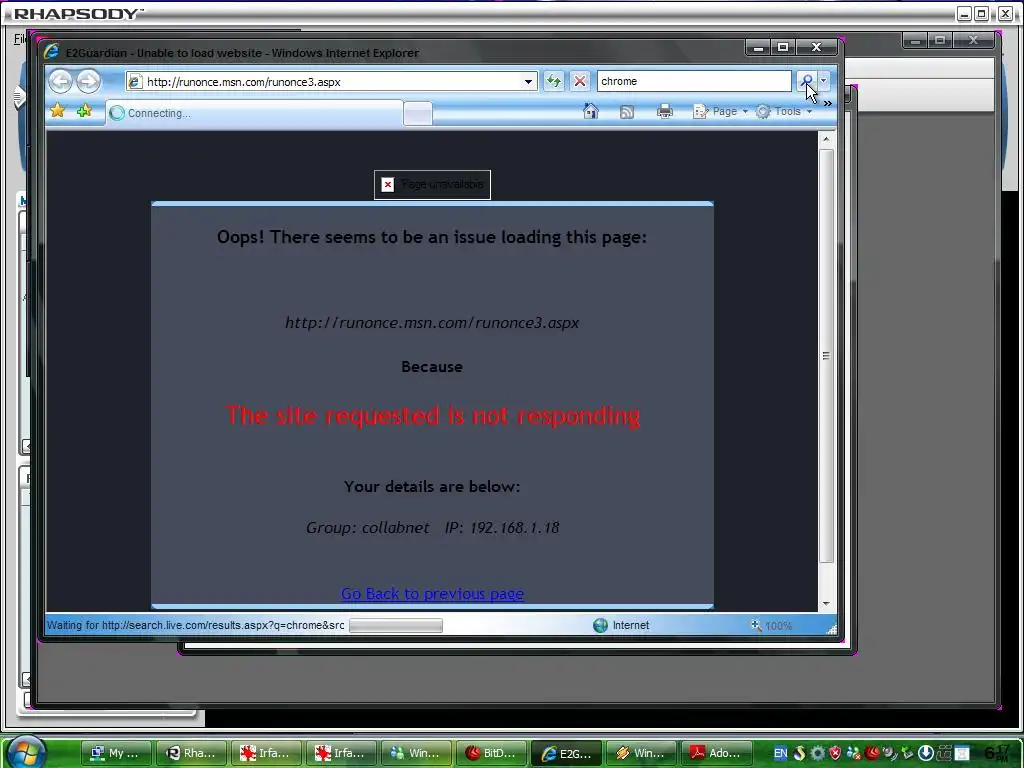
Task: Open the Page menu dropdown
Action: tap(721, 112)
